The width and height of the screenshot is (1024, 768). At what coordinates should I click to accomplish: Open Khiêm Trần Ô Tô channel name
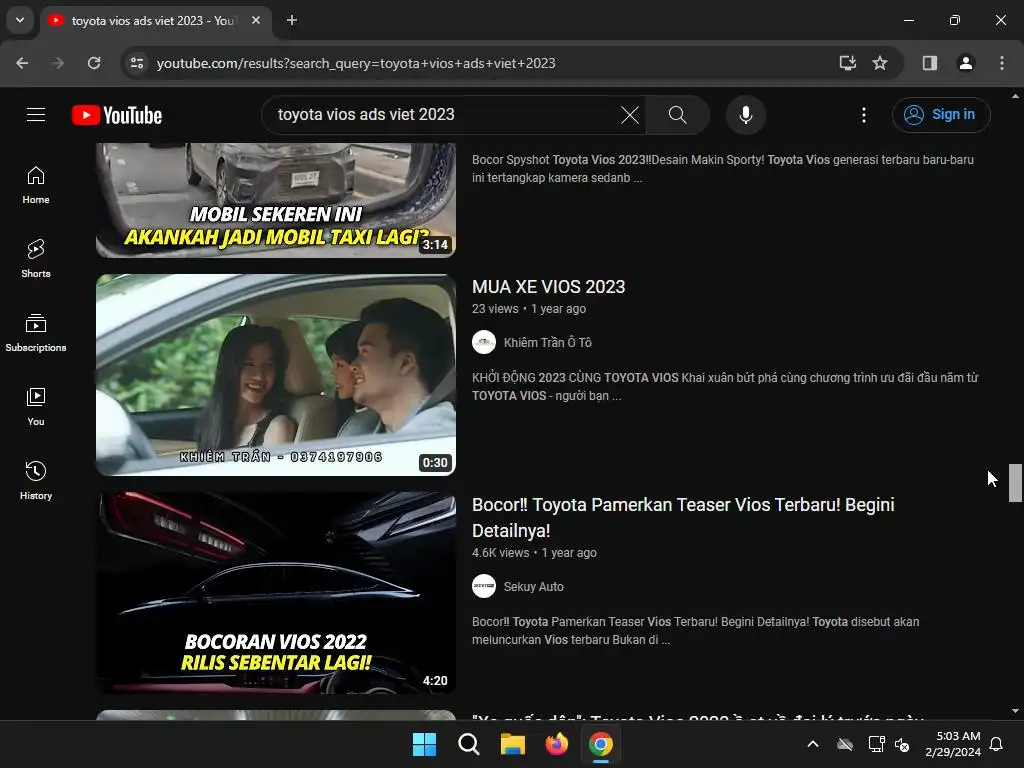547,343
